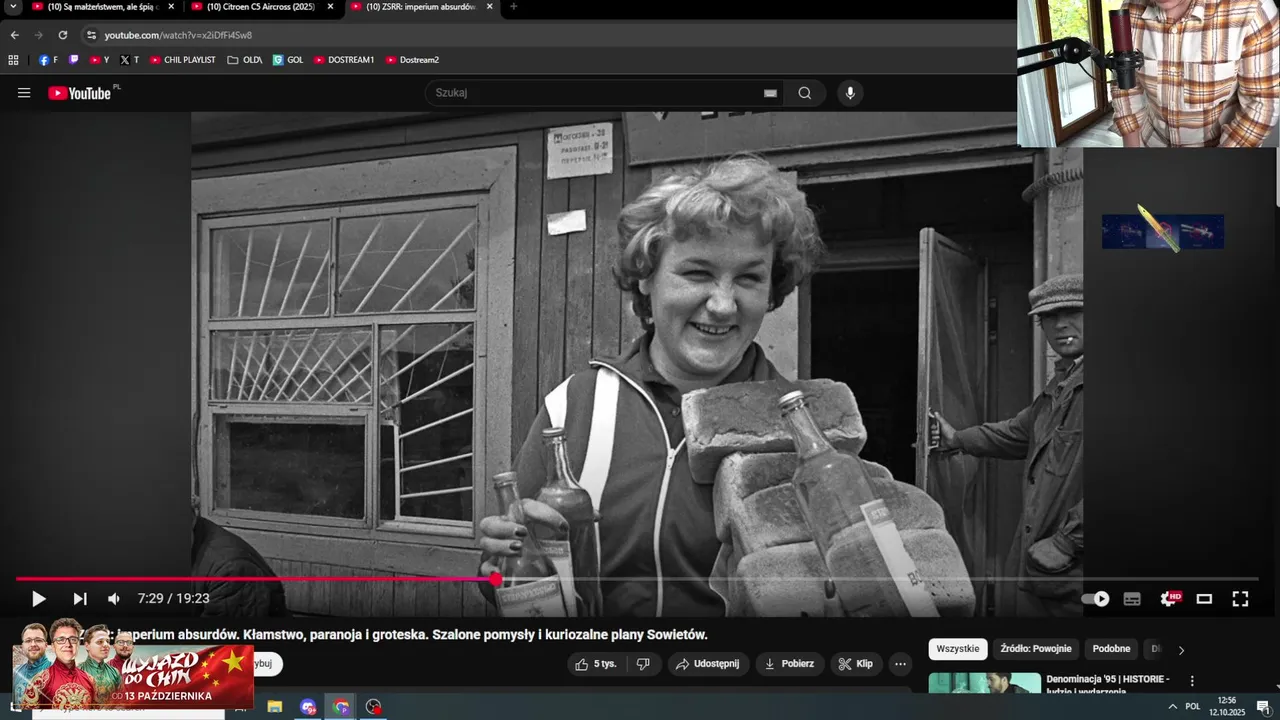Open the Facebook F bookmark

pos(48,60)
